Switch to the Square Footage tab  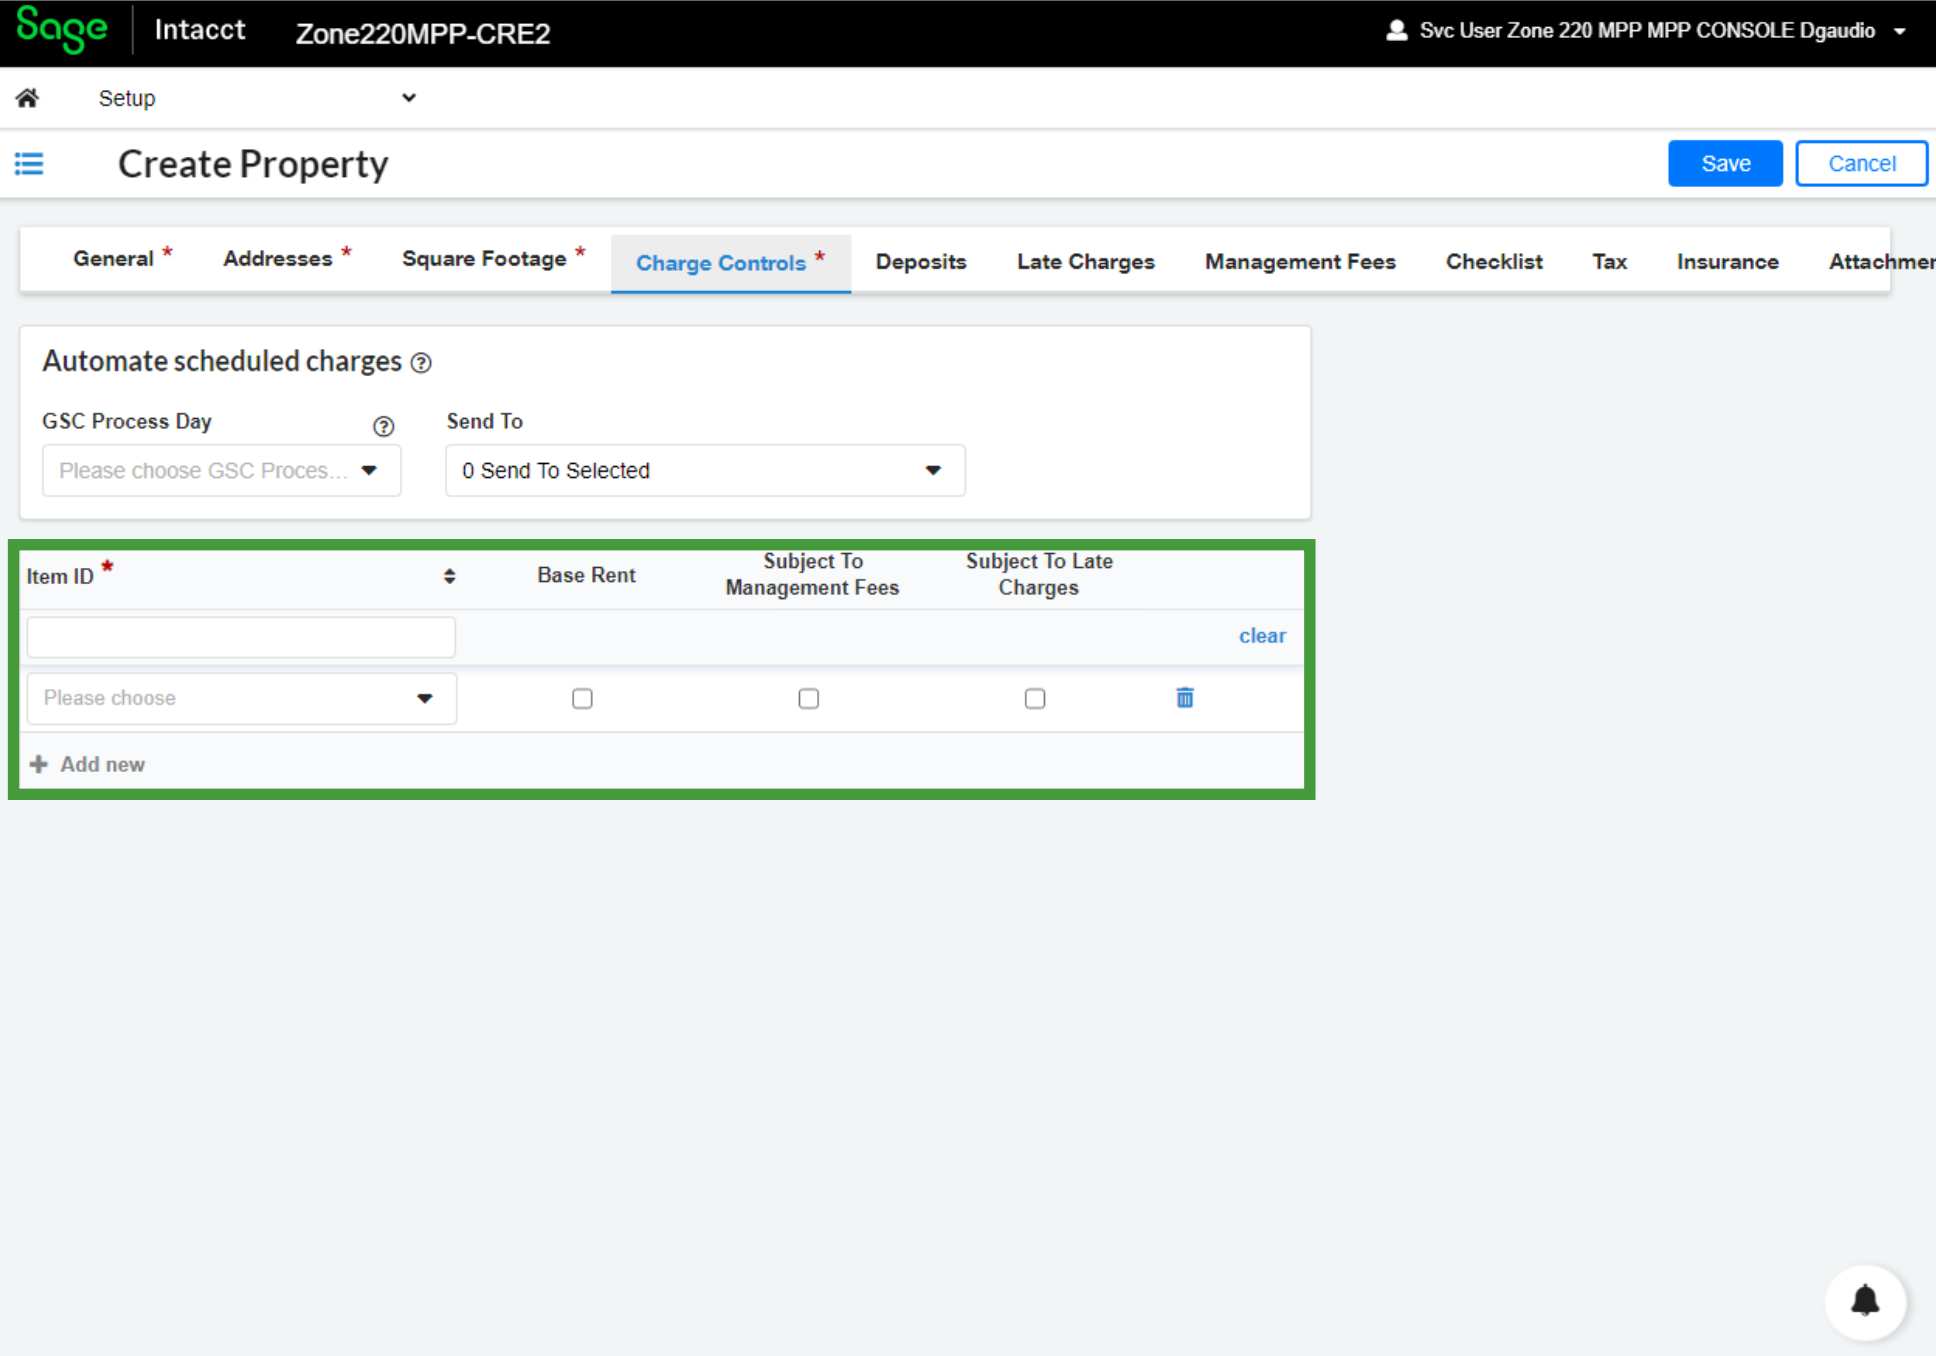coord(493,259)
